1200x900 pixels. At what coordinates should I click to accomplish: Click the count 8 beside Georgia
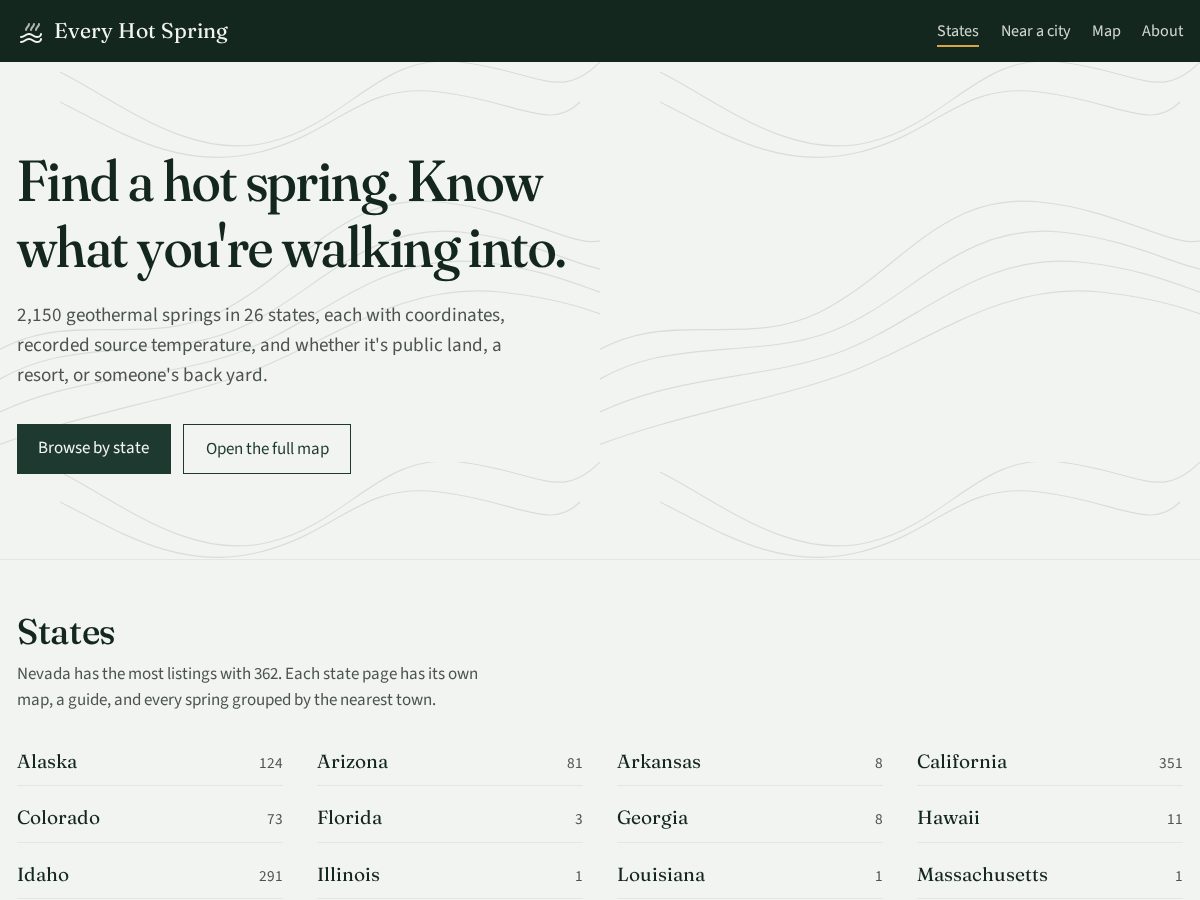(x=879, y=819)
